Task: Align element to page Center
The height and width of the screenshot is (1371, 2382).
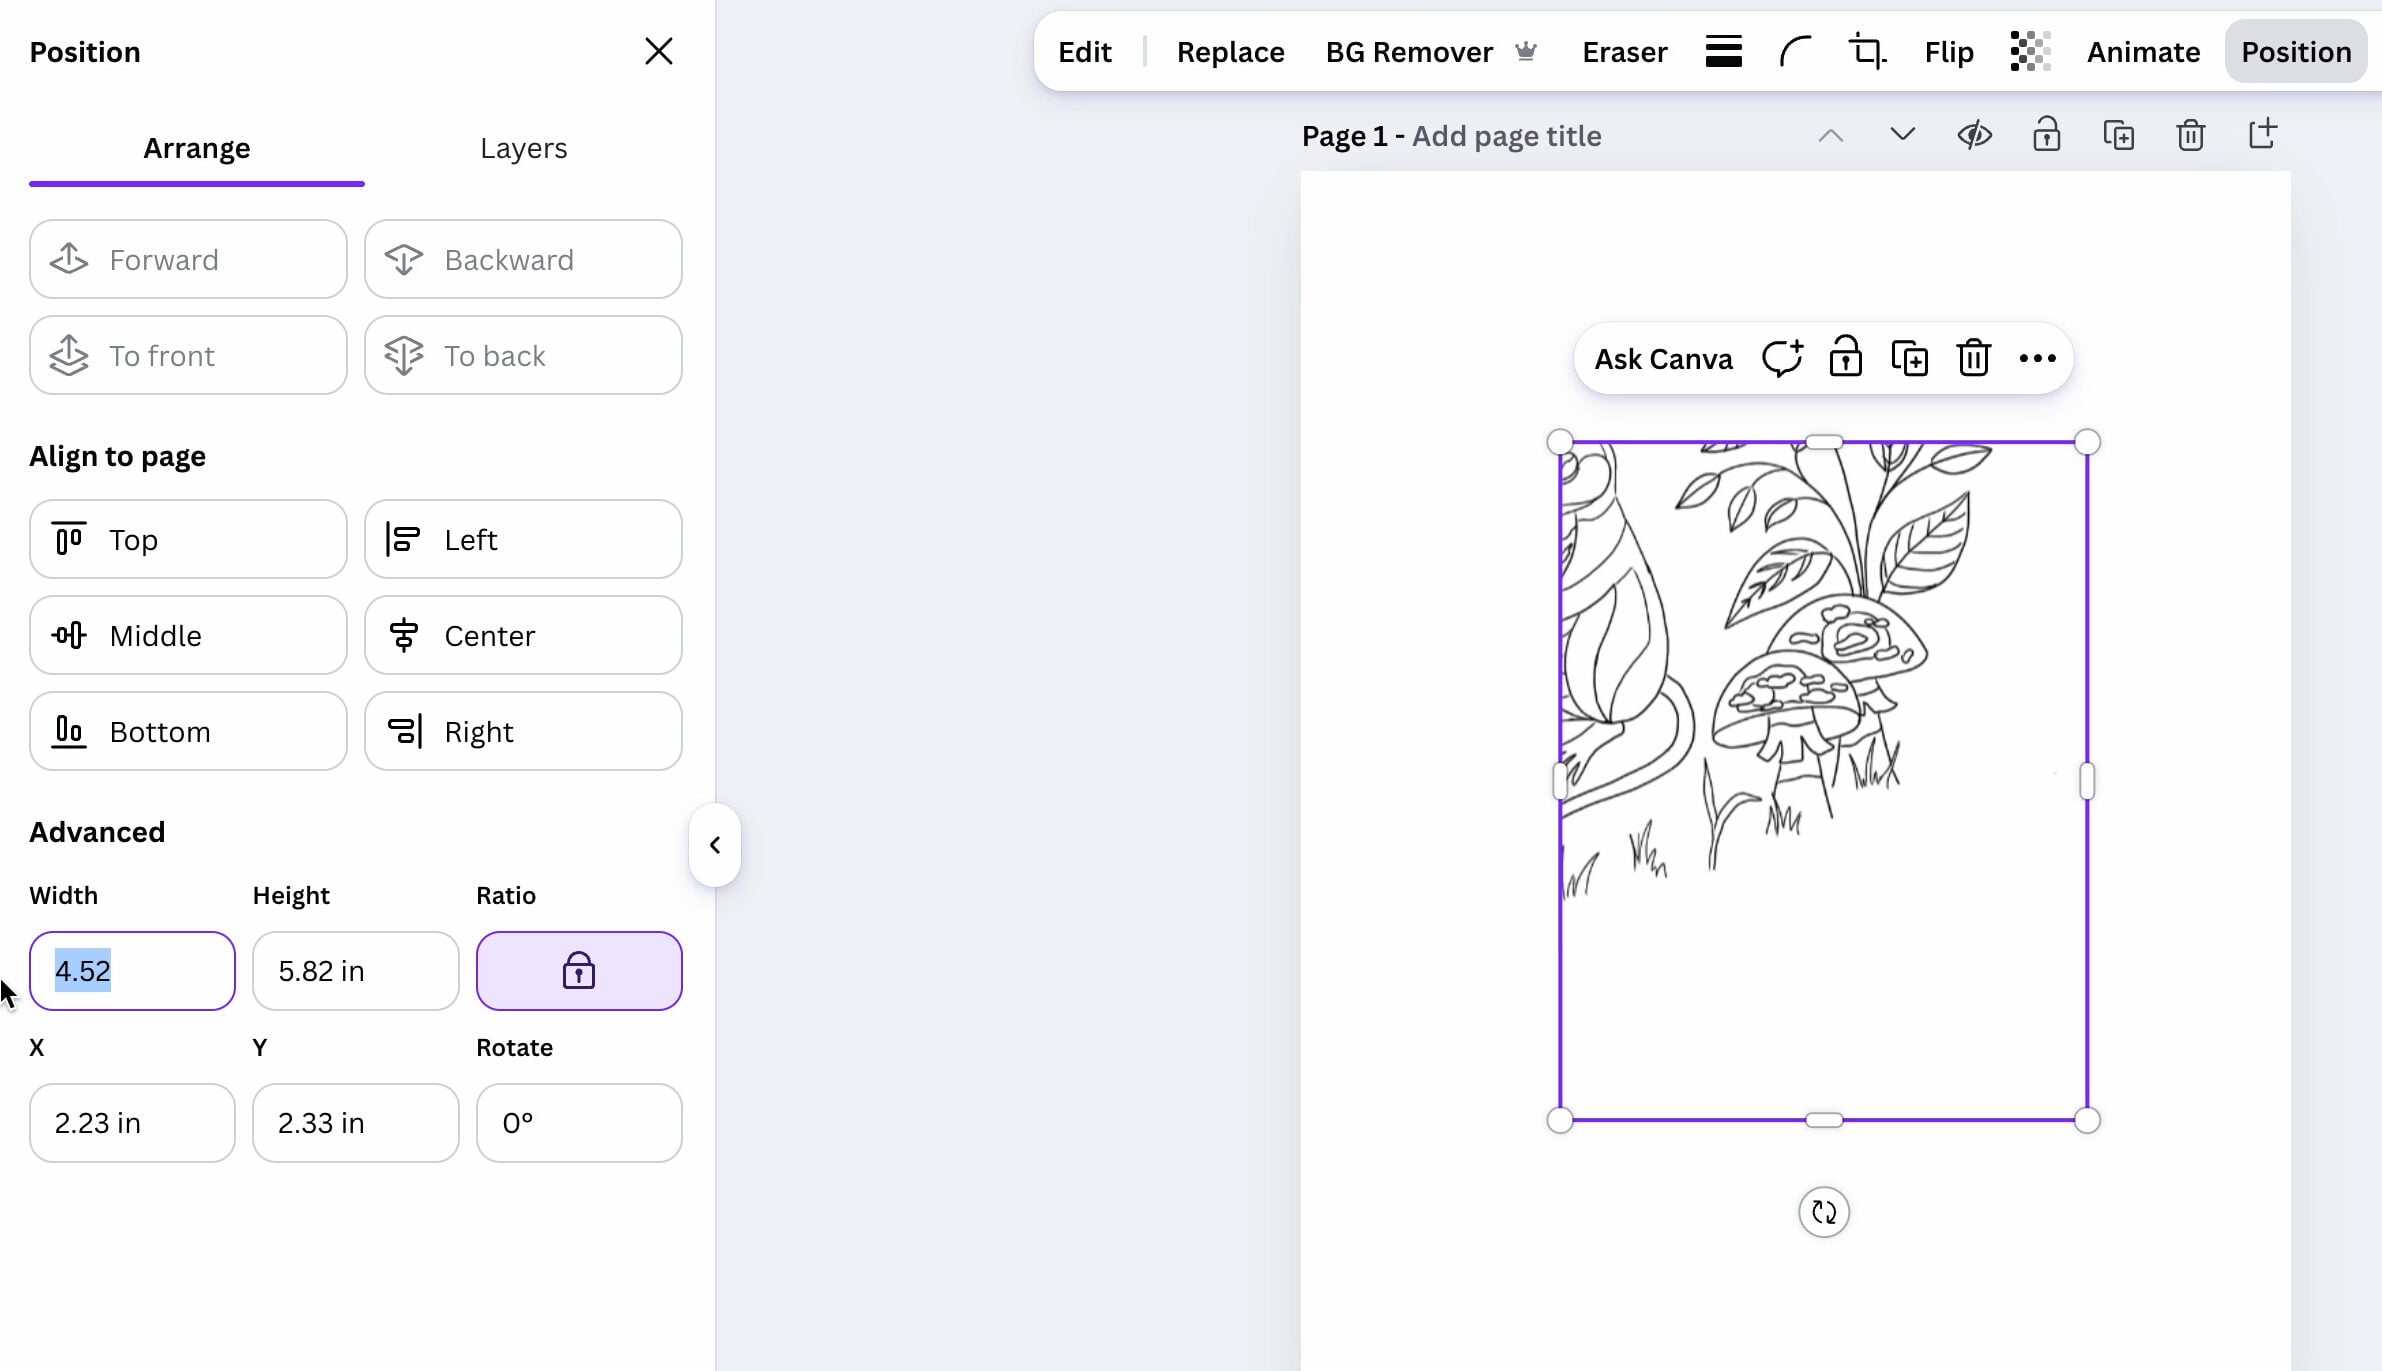Action: click(523, 635)
